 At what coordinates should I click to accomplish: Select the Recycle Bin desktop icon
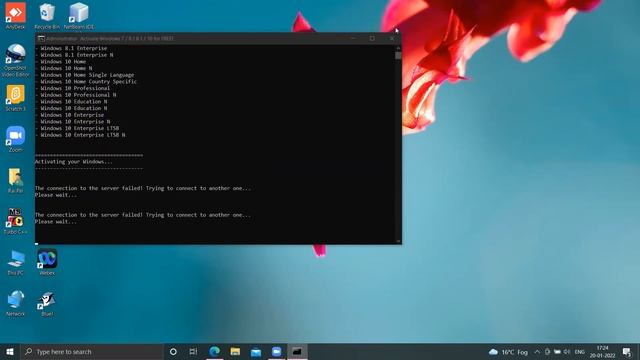[x=47, y=16]
